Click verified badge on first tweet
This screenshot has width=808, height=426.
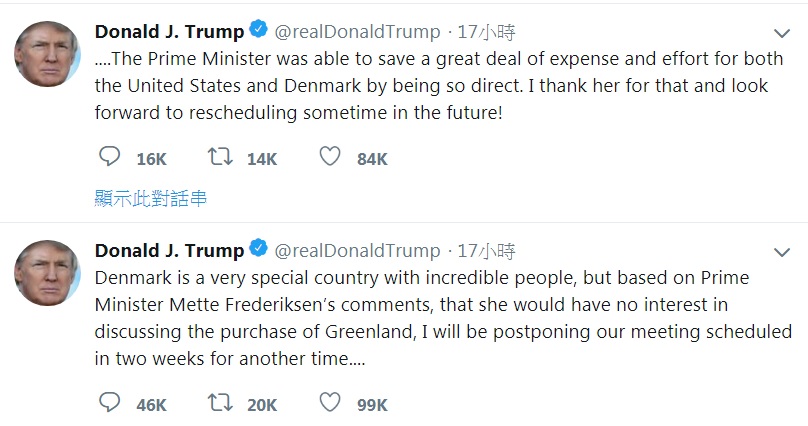coord(259,29)
